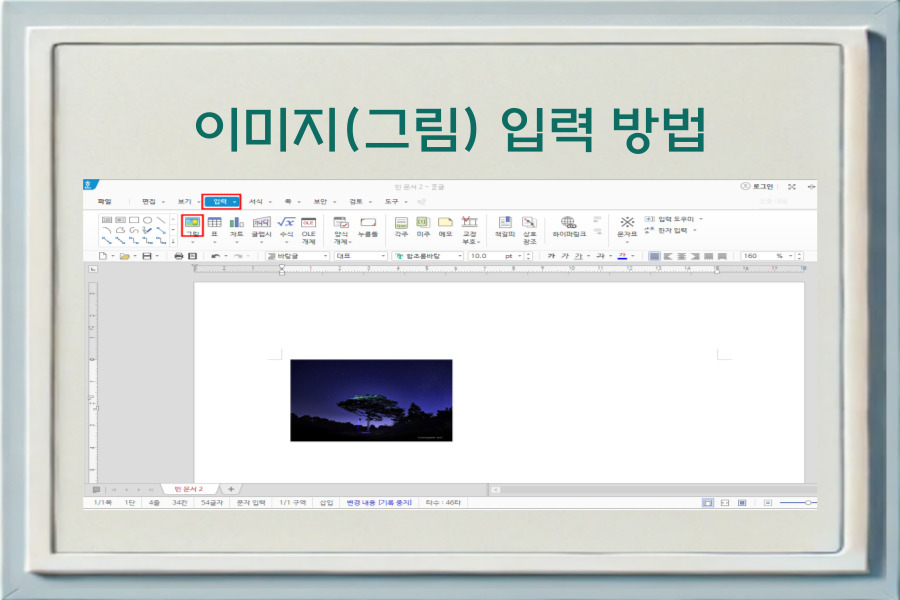
Task: Select the arc shape in the shape gallery
Action: point(107,230)
